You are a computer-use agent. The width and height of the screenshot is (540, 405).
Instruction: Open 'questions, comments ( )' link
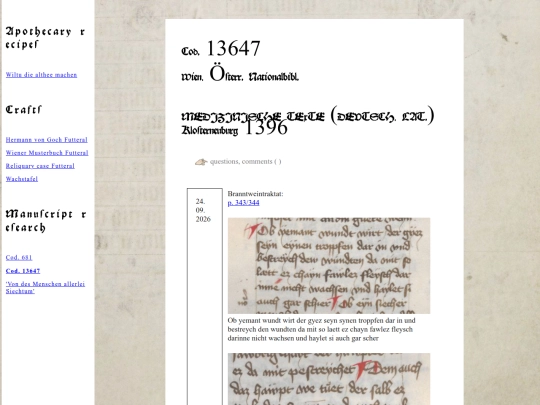tap(246, 162)
